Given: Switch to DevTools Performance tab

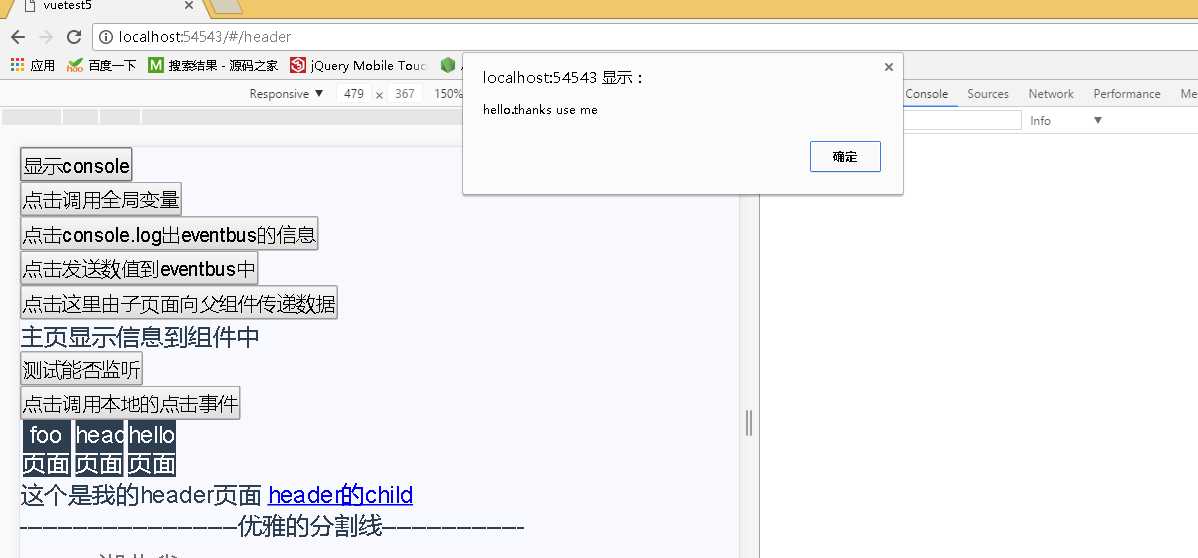Looking at the screenshot, I should pos(1127,94).
